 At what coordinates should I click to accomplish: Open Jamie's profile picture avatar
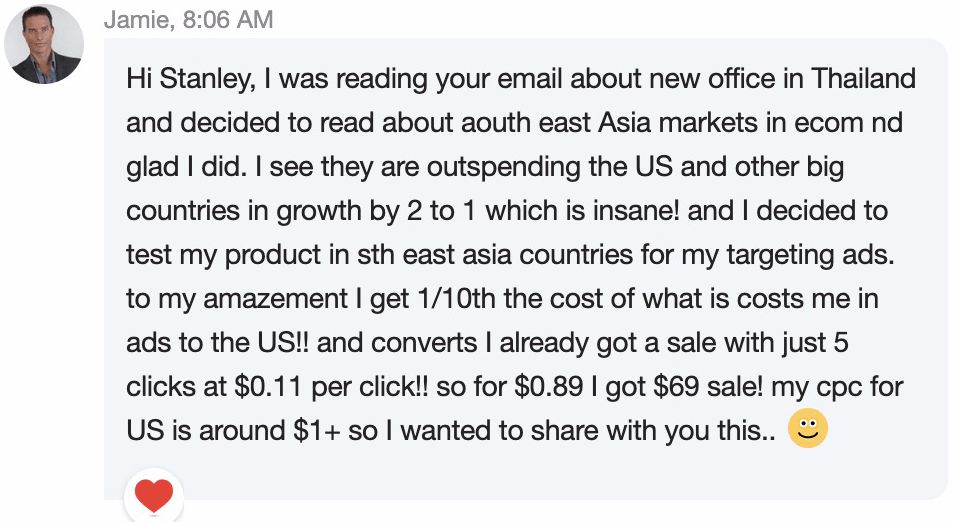[x=44, y=44]
